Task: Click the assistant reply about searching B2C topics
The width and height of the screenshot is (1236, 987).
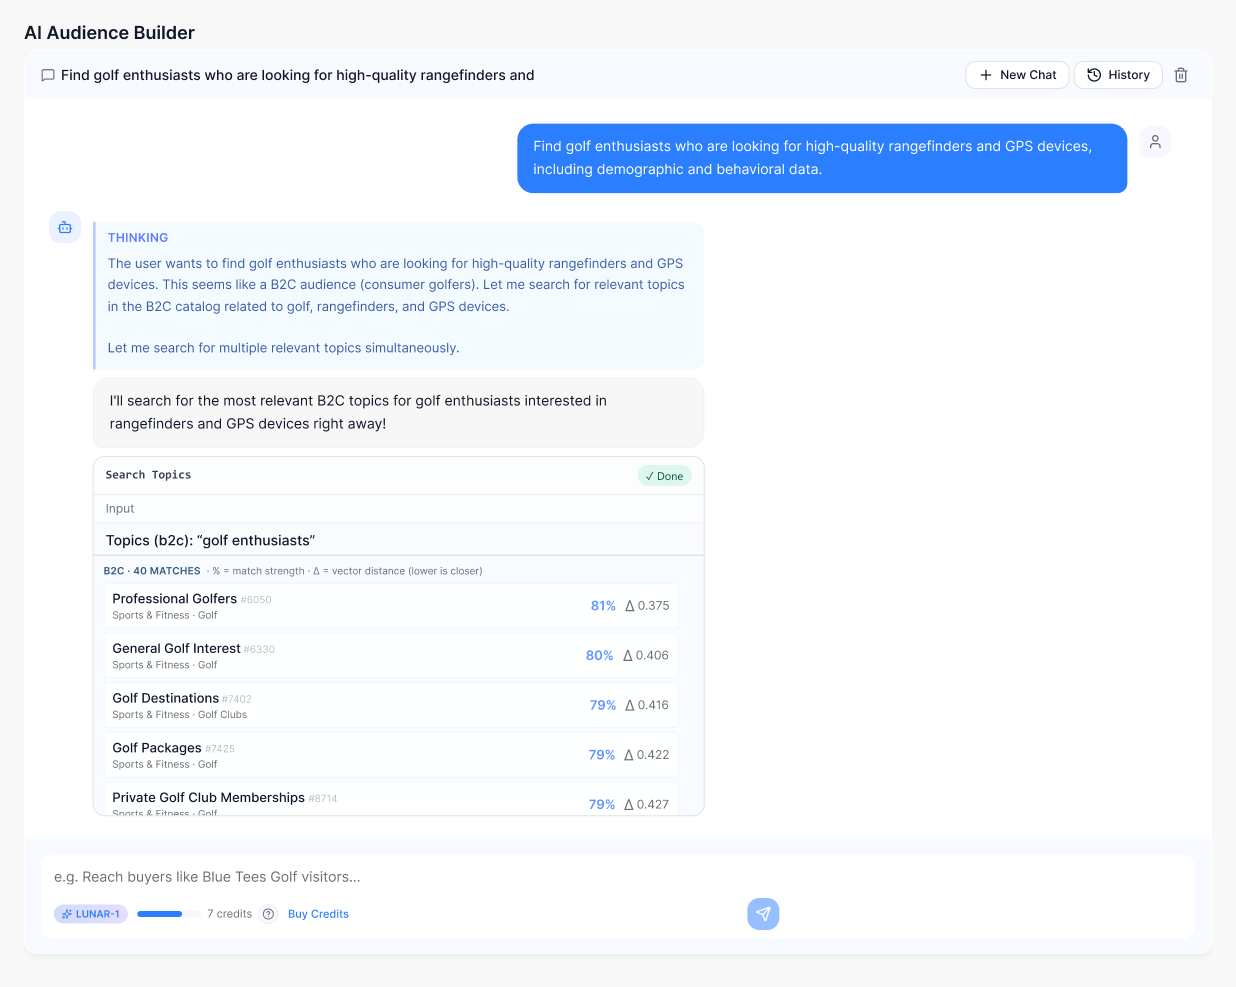Action: 398,412
